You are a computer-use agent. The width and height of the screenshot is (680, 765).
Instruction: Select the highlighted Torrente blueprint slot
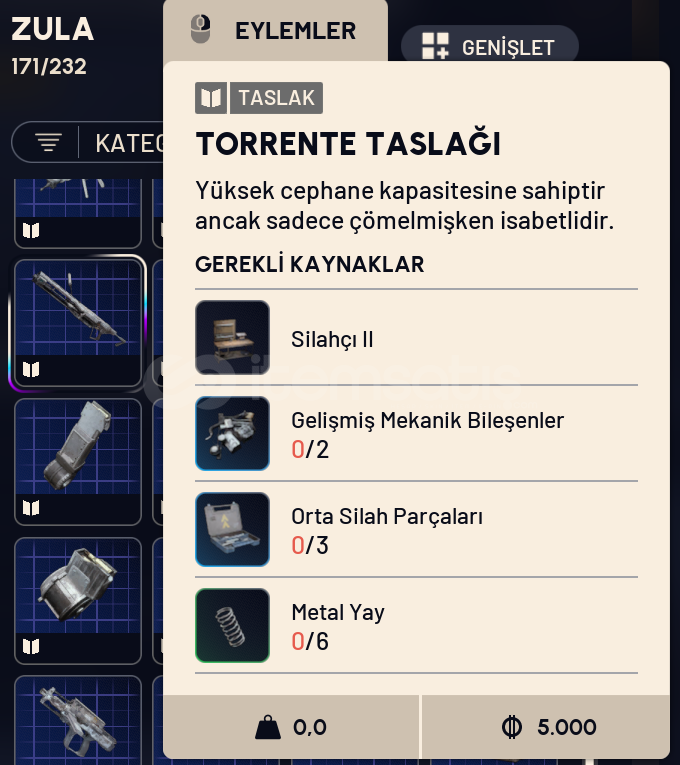click(x=78, y=323)
